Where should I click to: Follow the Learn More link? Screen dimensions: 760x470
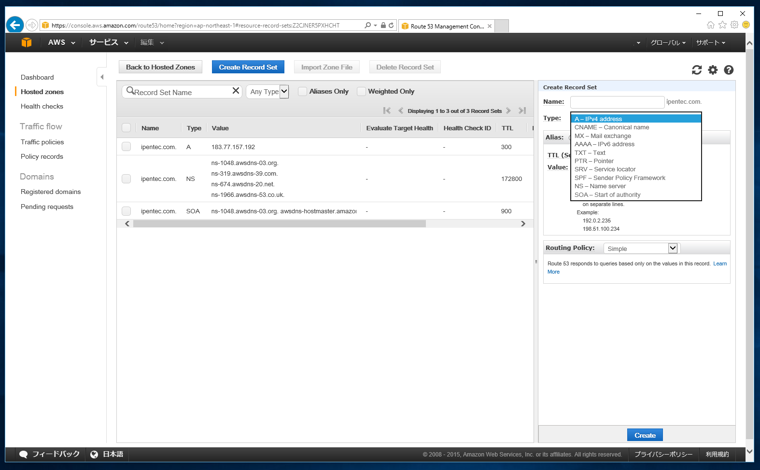[720, 264]
